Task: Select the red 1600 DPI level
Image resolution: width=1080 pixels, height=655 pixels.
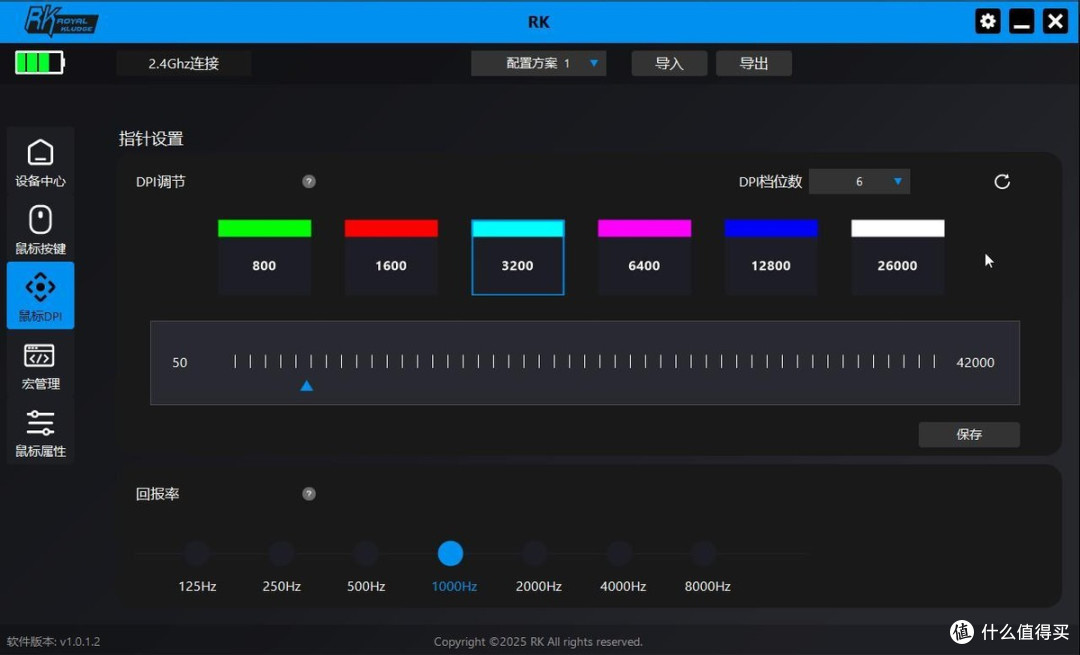Action: 391,257
